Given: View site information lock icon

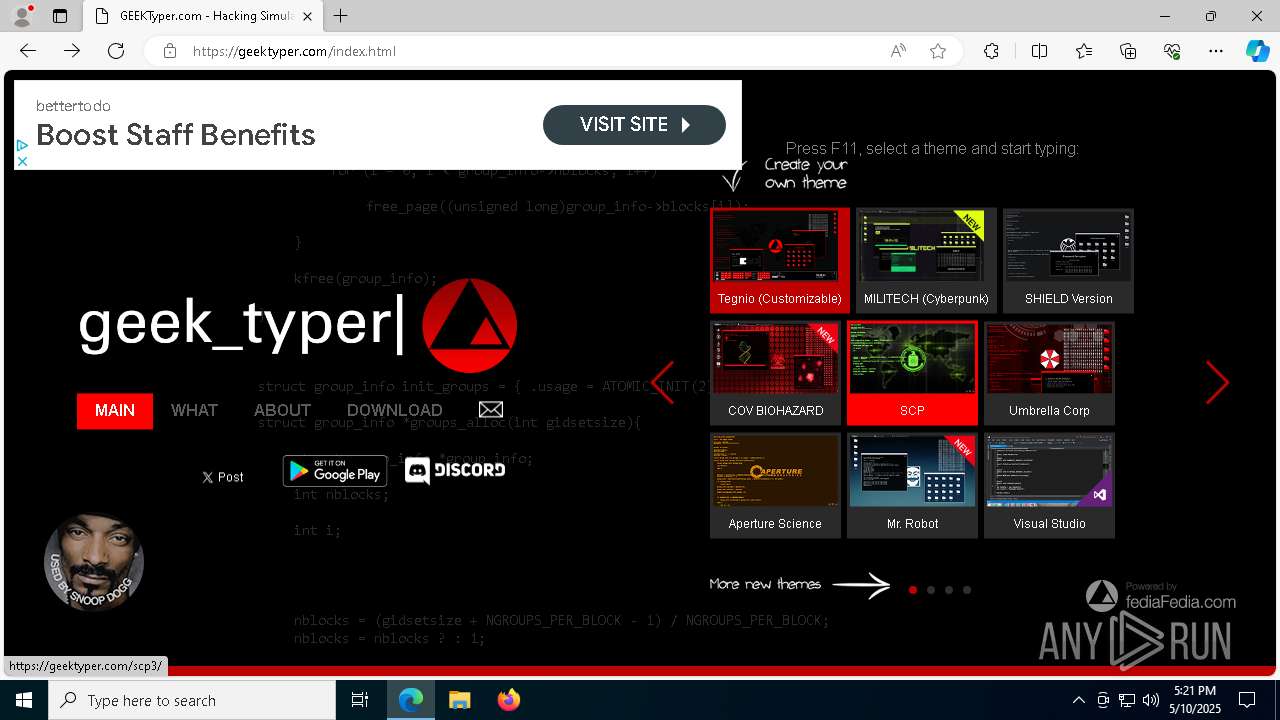Looking at the screenshot, I should pos(170,51).
